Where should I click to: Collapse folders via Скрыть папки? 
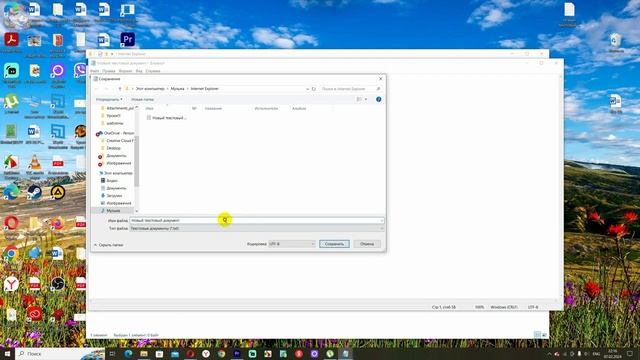[x=108, y=245]
